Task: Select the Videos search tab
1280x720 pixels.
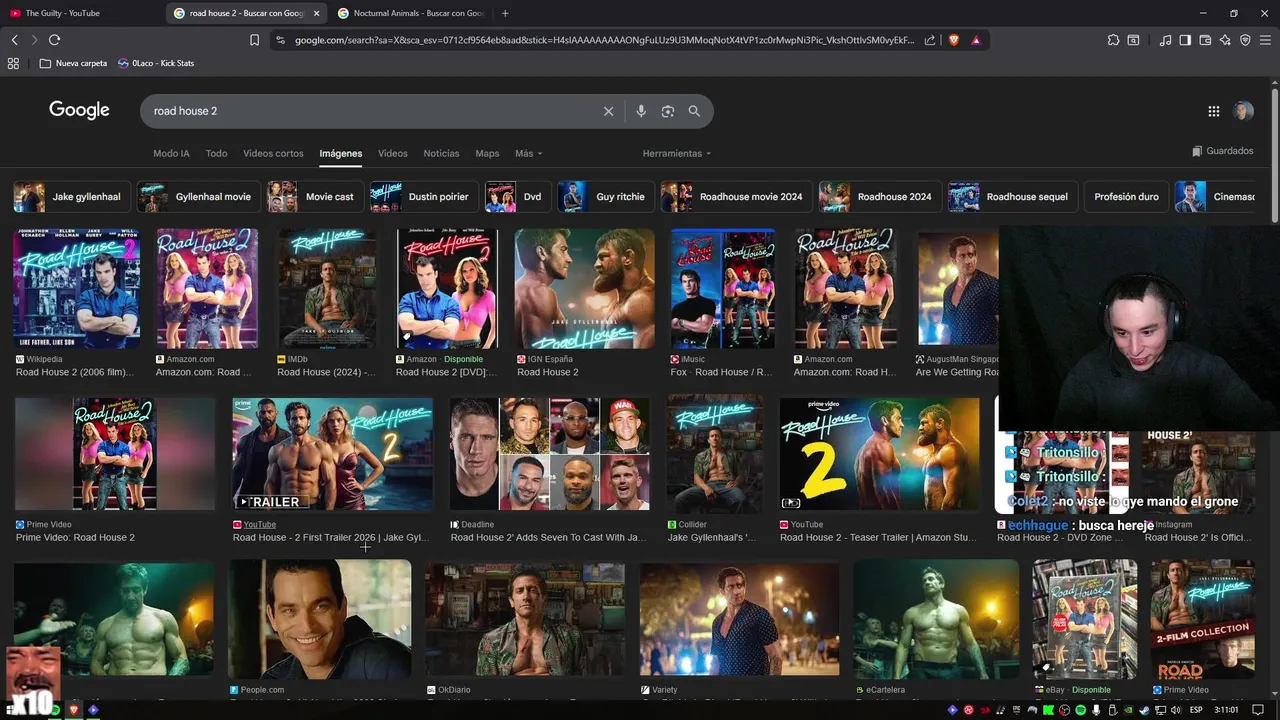Action: coord(392,153)
